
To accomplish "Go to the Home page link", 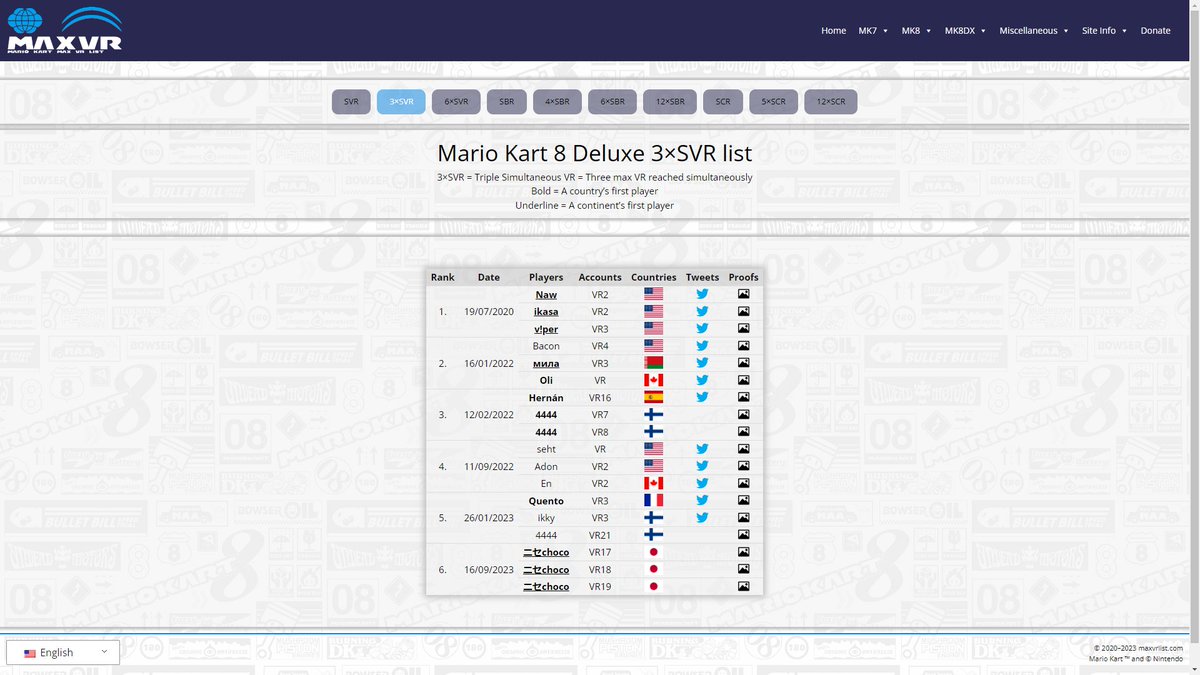I will (833, 30).
